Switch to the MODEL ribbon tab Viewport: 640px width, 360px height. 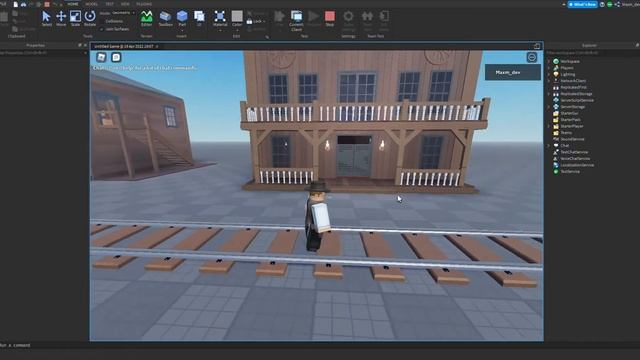point(91,4)
